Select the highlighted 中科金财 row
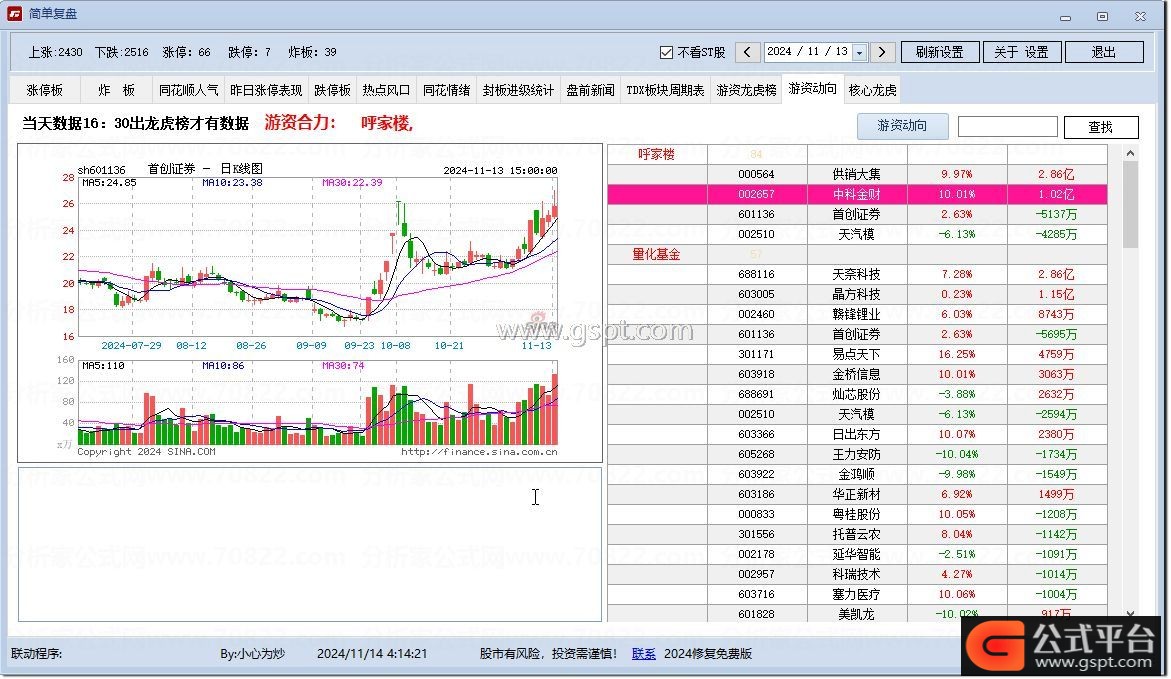1171x679 pixels. click(857, 194)
